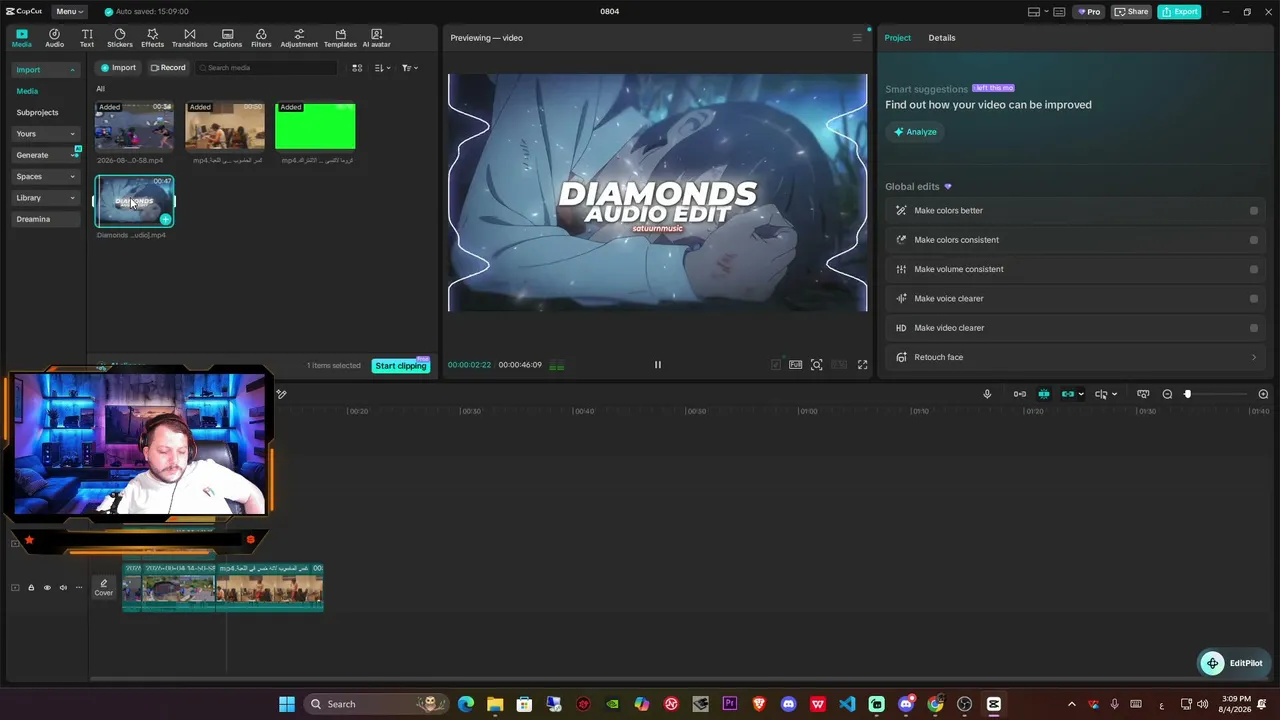Open the track more options ellipsis
The height and width of the screenshot is (720, 1280).
(x=79, y=588)
